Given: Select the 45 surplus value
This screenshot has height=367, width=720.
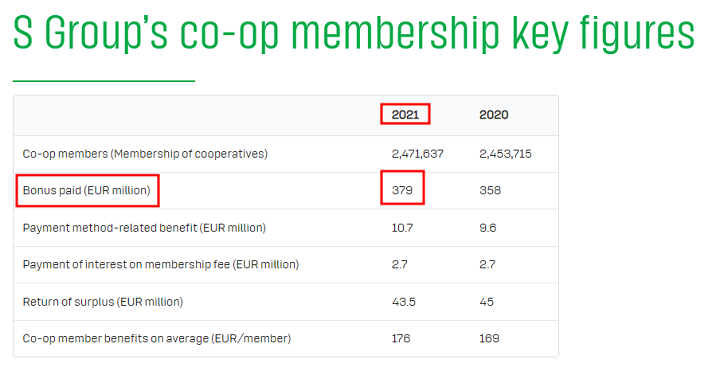Looking at the screenshot, I should pyautogui.click(x=486, y=302).
